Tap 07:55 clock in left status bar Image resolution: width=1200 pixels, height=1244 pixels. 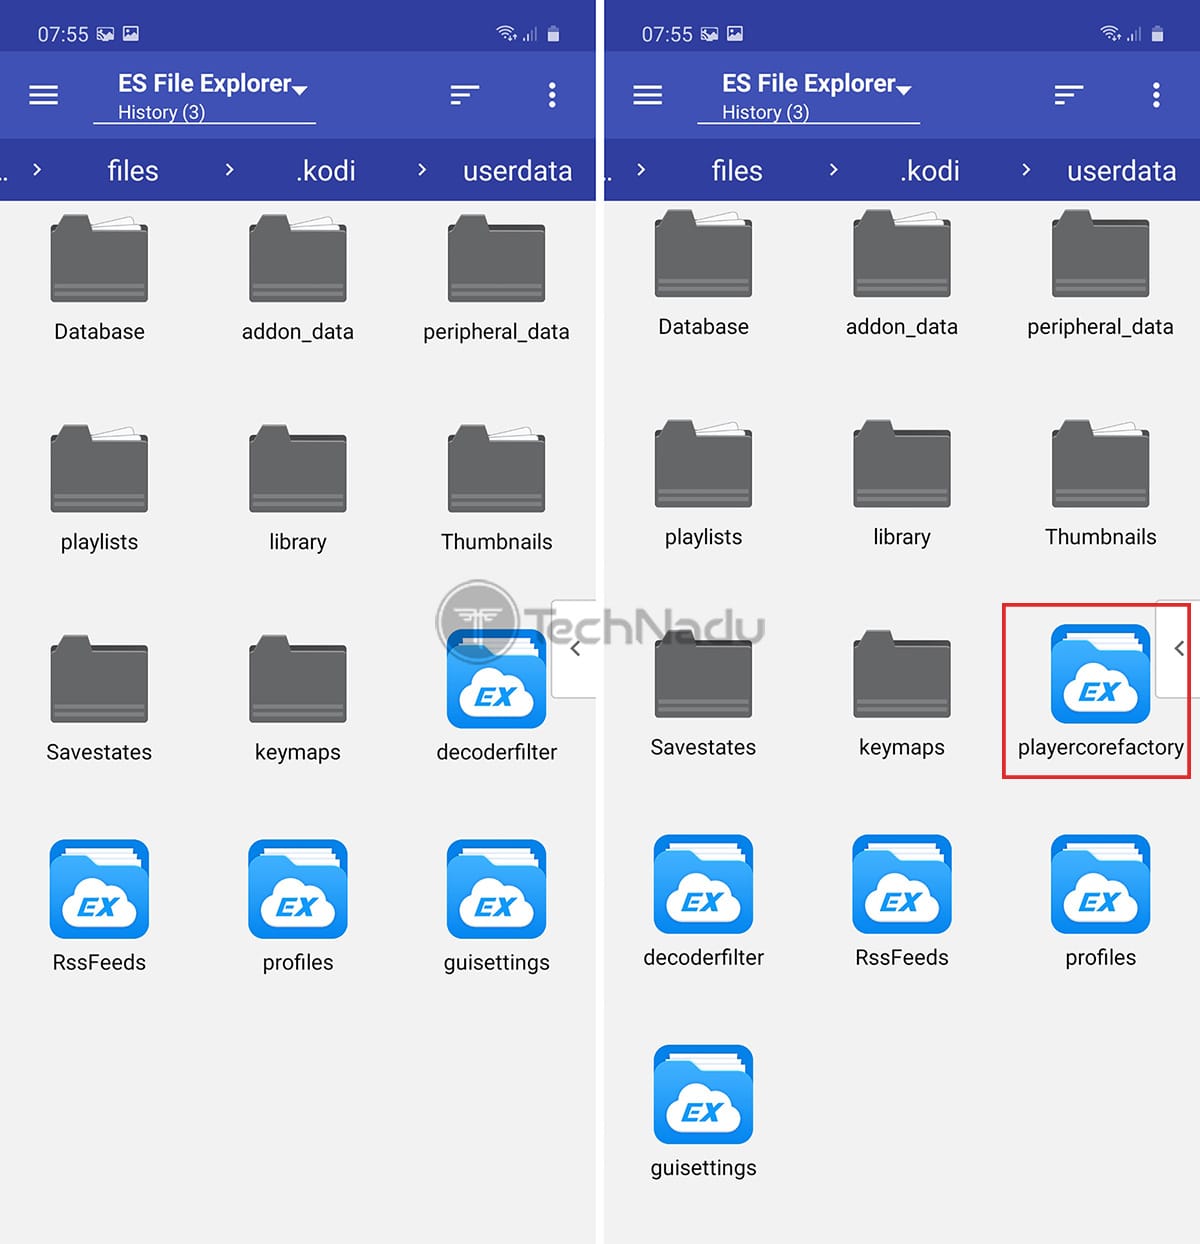[63, 34]
